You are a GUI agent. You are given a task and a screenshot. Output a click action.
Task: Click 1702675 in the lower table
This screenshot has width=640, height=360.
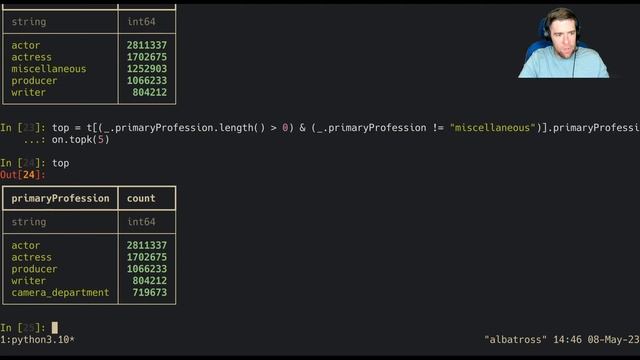coord(147,258)
